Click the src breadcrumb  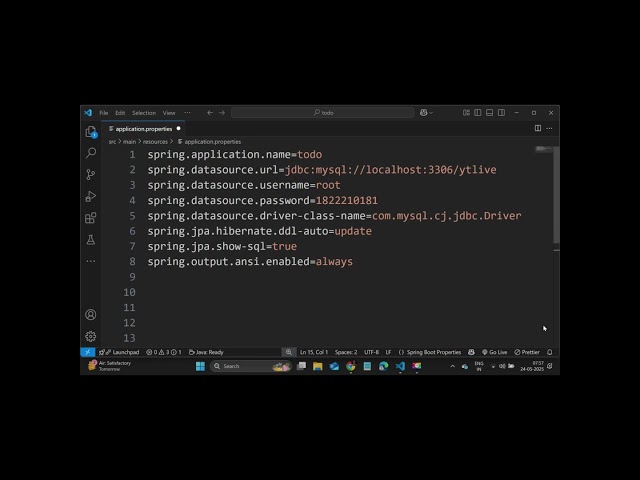(x=112, y=142)
